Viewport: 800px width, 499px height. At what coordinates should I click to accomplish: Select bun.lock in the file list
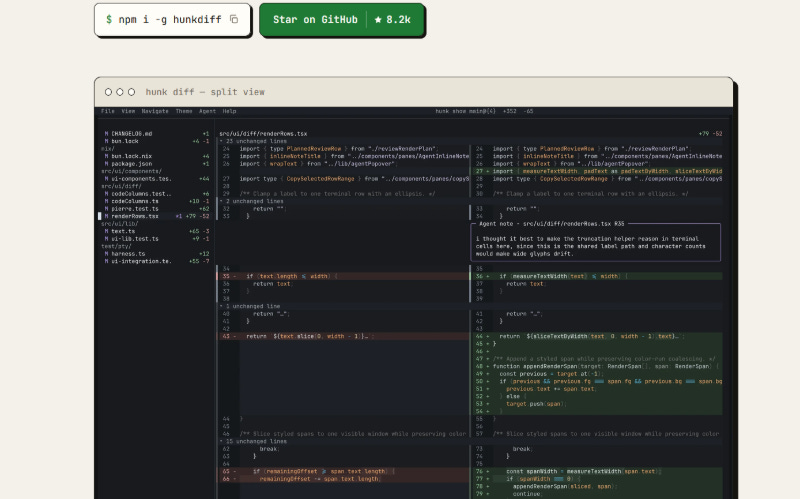[157, 141]
